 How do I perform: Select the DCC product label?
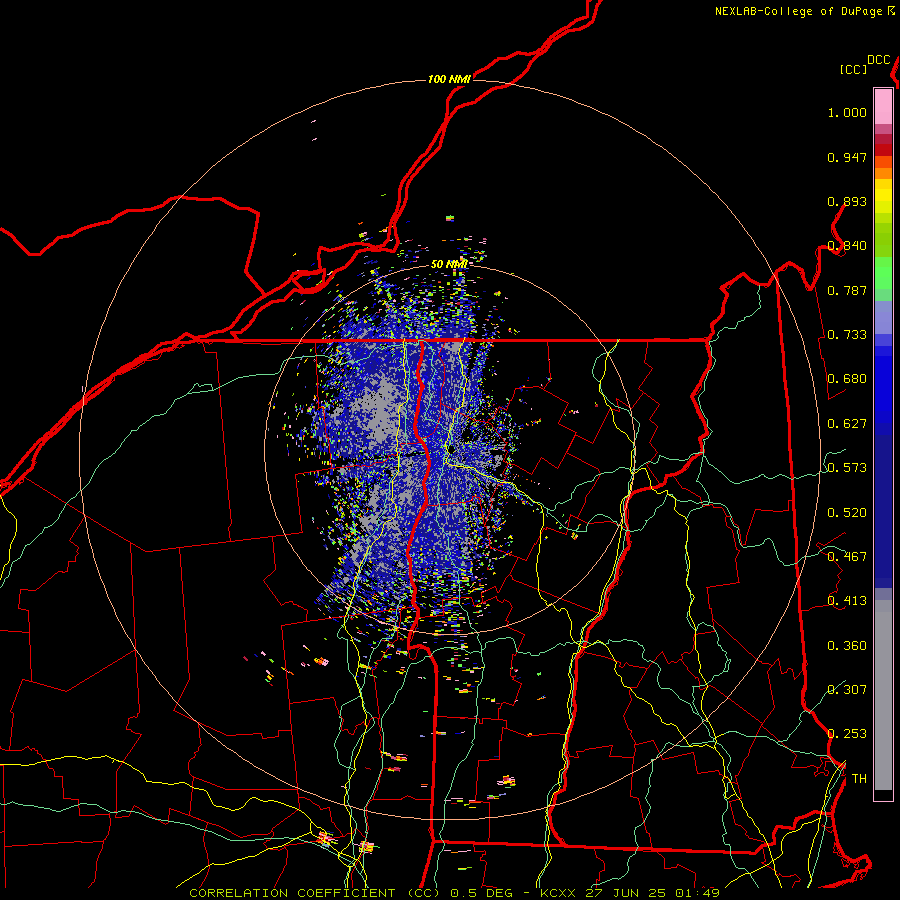(x=879, y=60)
